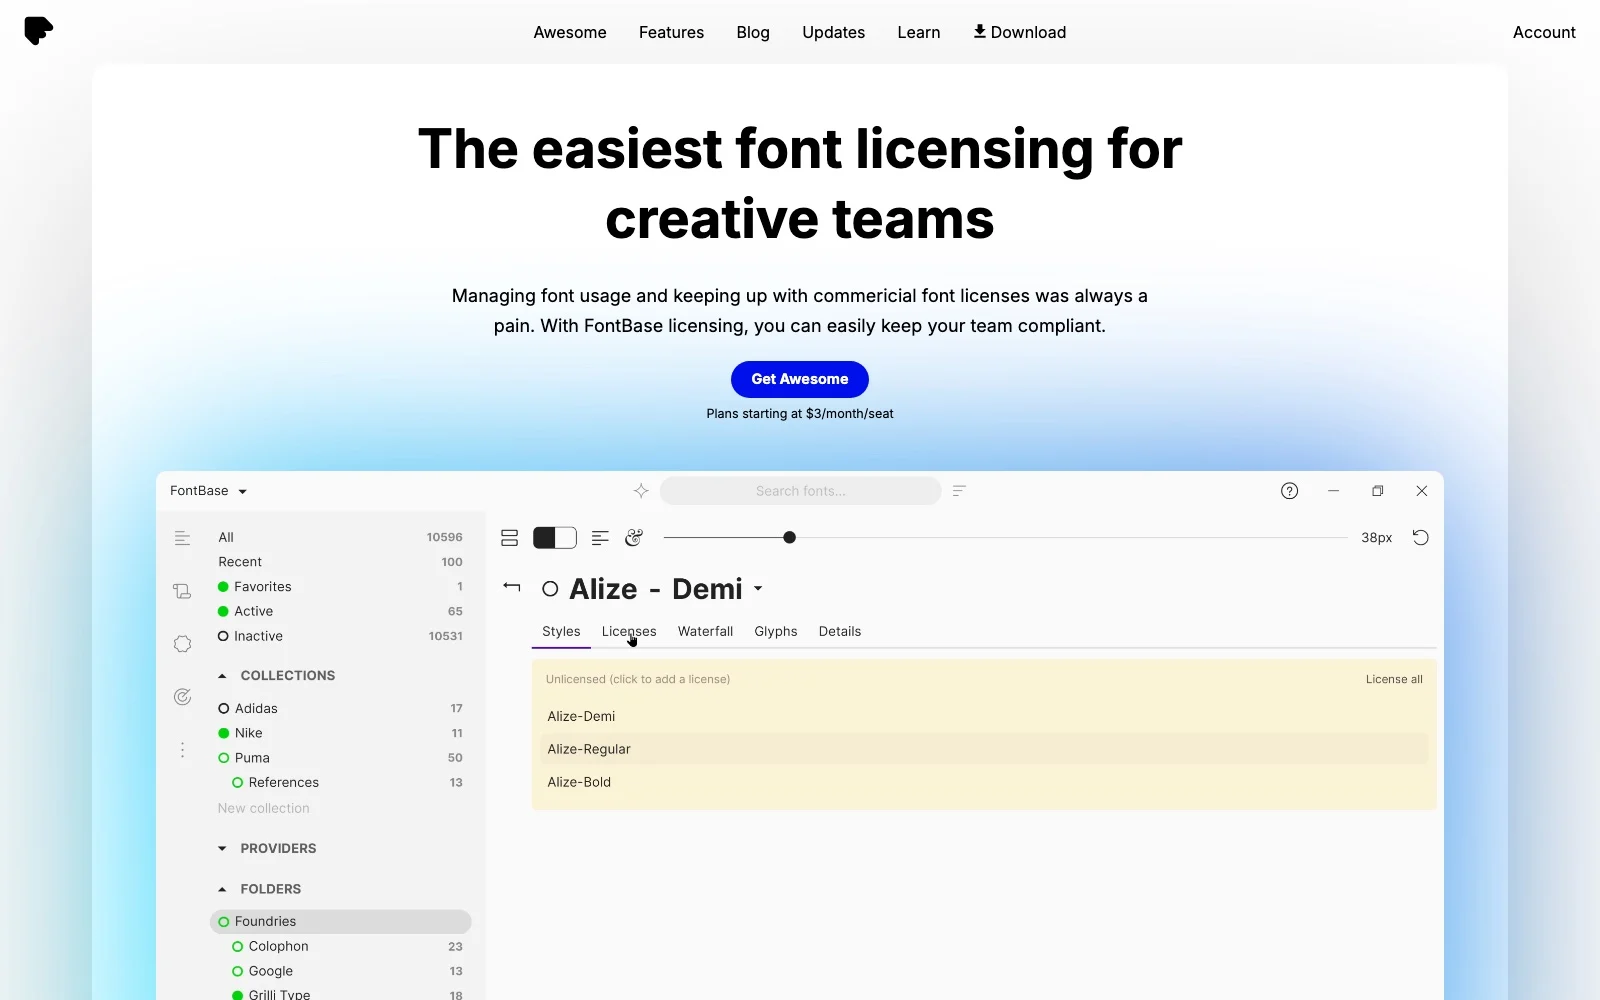Screen dimensions: 1600x1000
Task: Switch to the Waterfall tab
Action: (705, 631)
